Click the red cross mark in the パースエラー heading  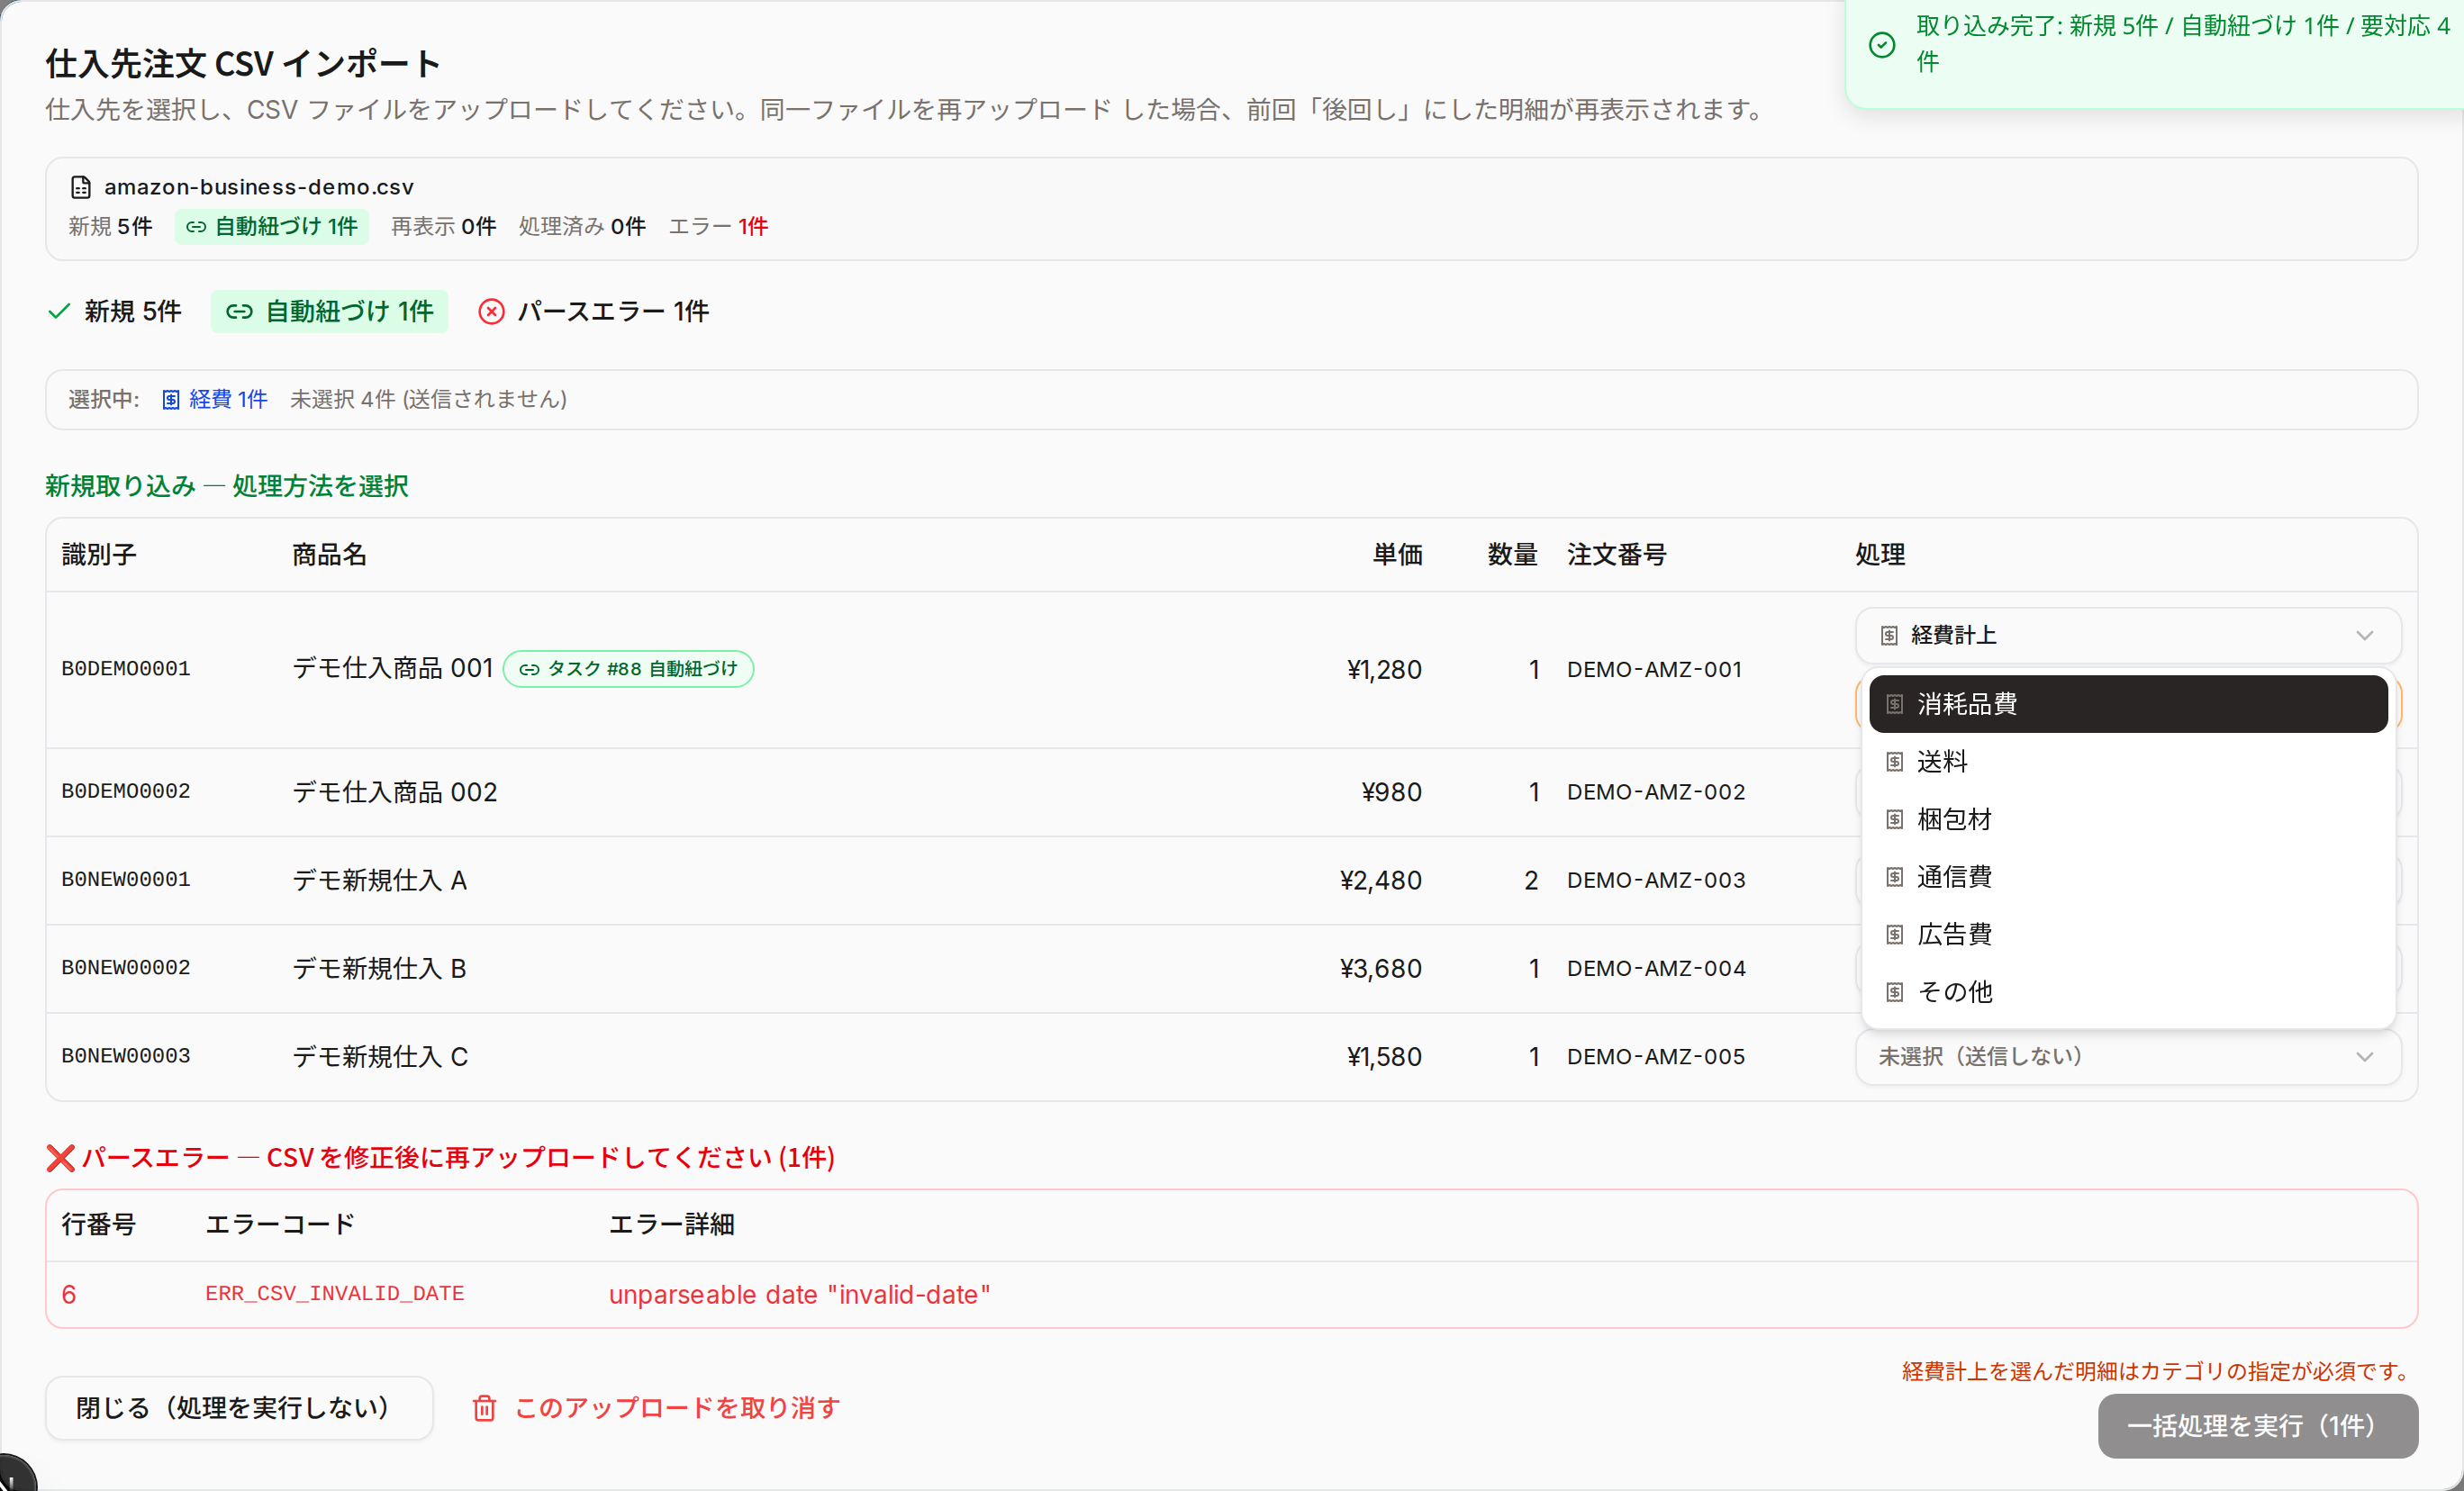pos(61,1158)
